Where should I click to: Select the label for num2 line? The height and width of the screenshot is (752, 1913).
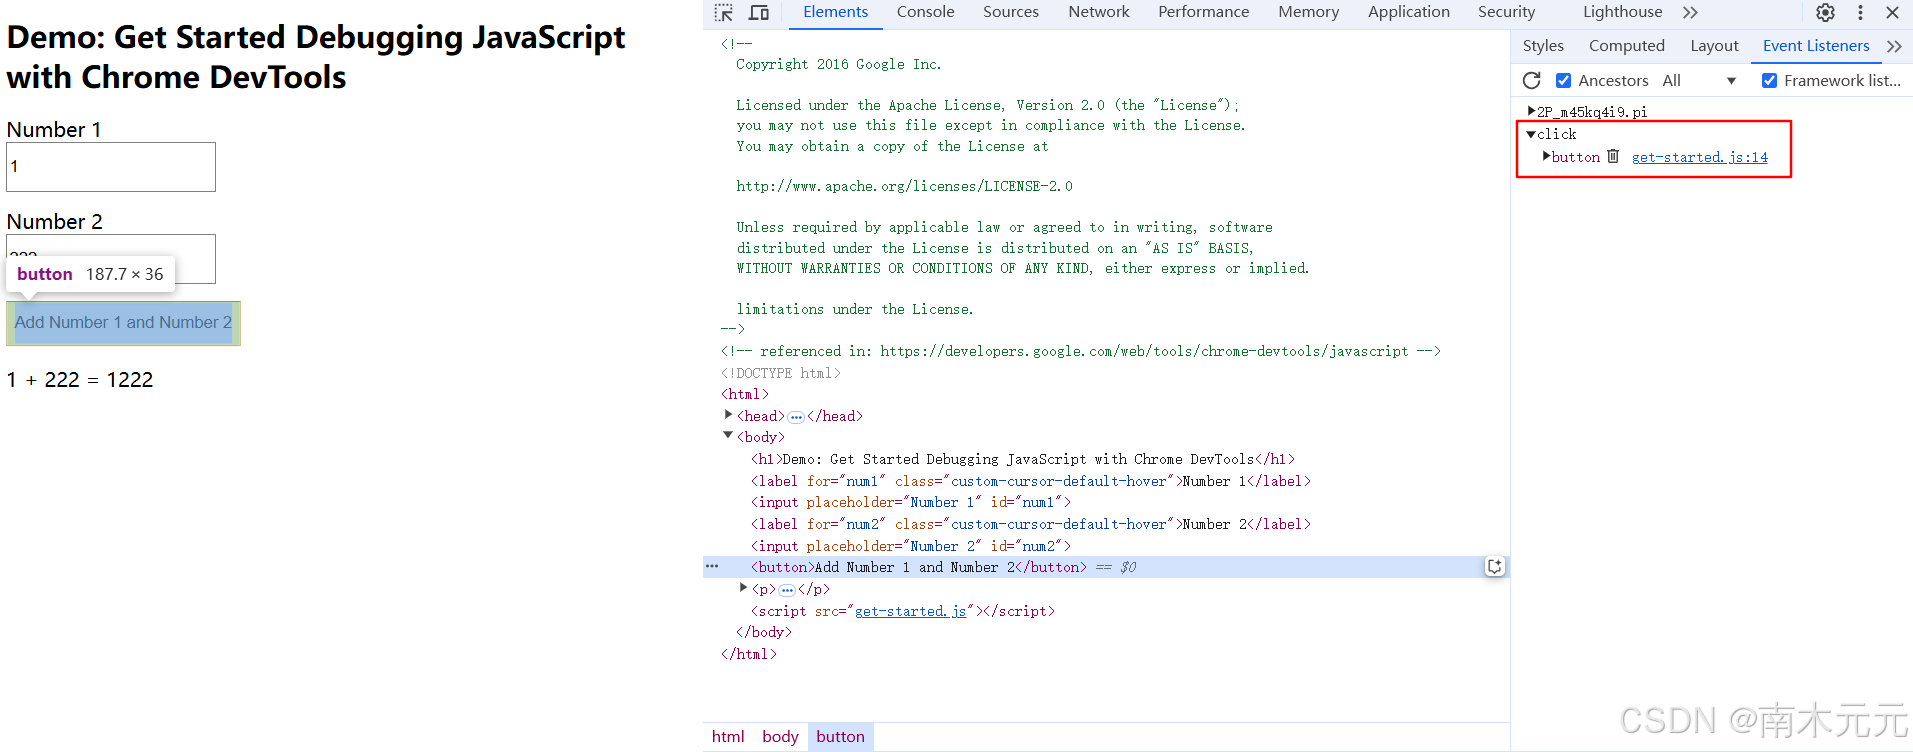click(x=1031, y=524)
